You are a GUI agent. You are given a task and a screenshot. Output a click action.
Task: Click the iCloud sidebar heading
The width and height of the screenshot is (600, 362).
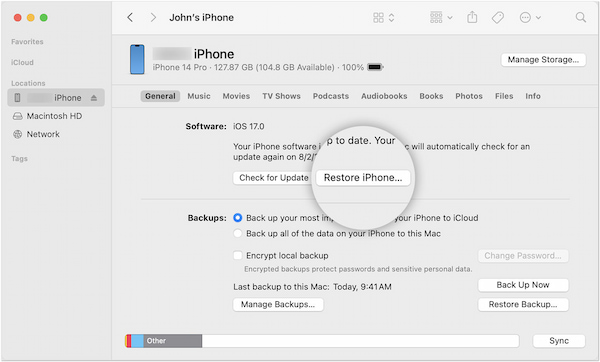click(22, 62)
